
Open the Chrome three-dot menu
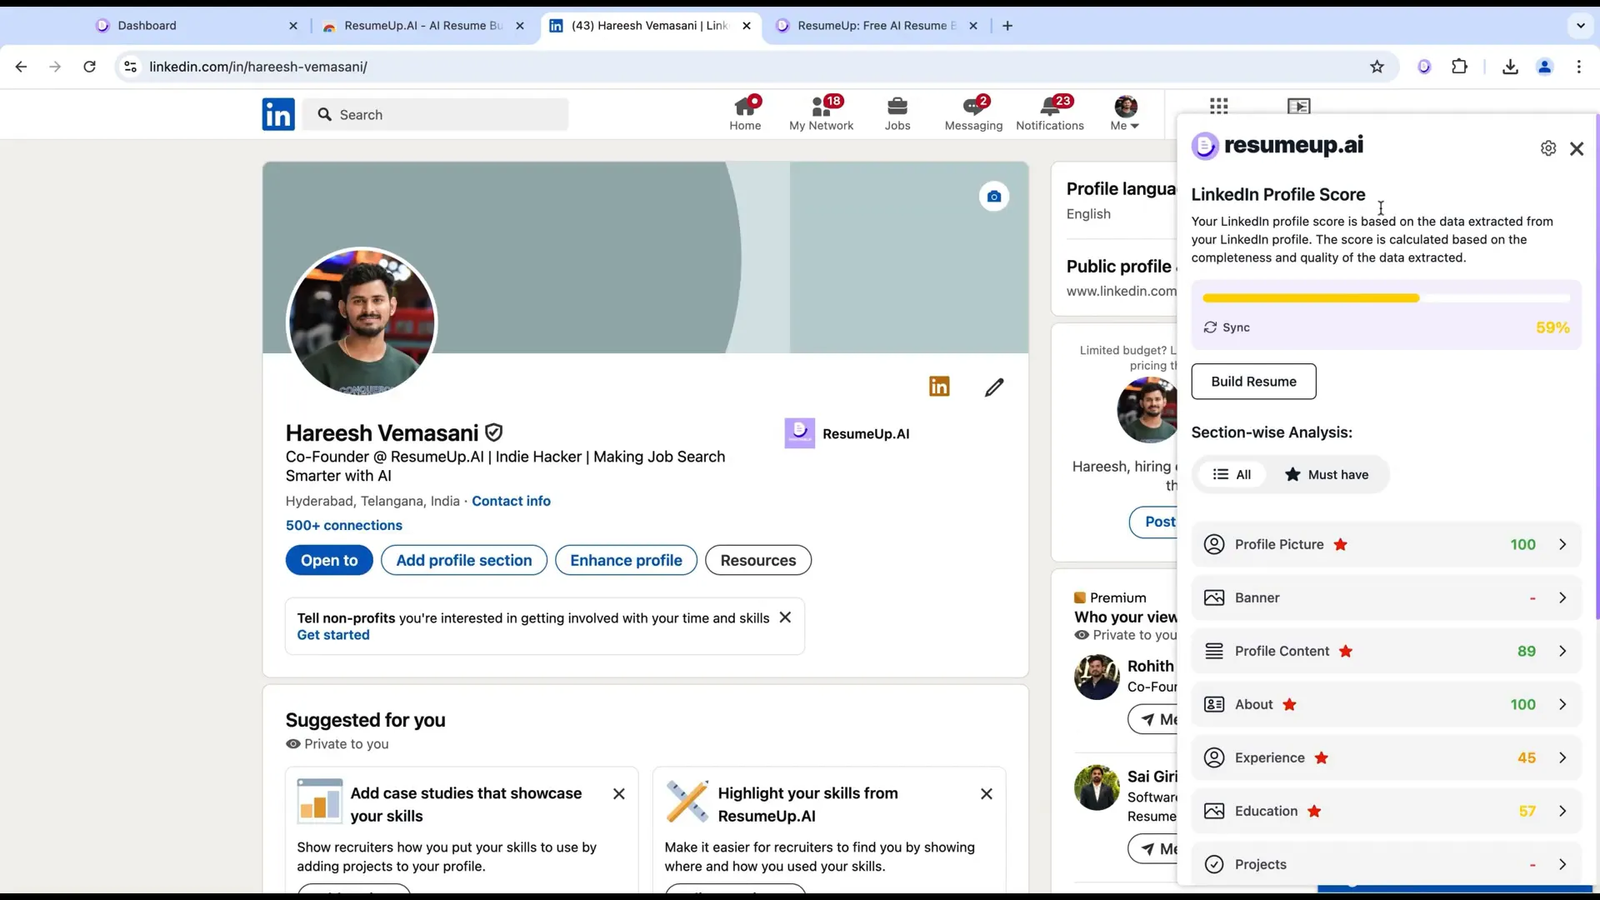(x=1579, y=67)
